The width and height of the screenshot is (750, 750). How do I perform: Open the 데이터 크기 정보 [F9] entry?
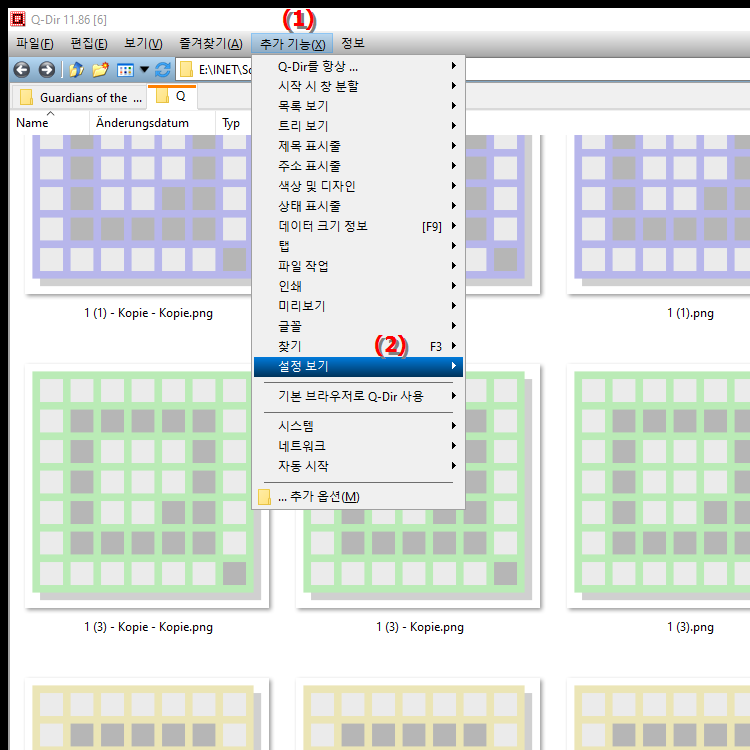point(358,226)
